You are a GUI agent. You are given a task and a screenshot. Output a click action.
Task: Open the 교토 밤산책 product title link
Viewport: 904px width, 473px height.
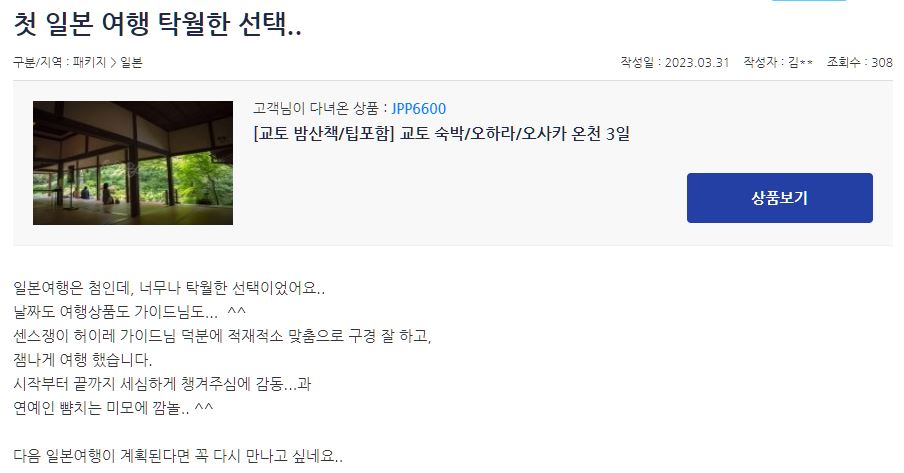point(441,134)
